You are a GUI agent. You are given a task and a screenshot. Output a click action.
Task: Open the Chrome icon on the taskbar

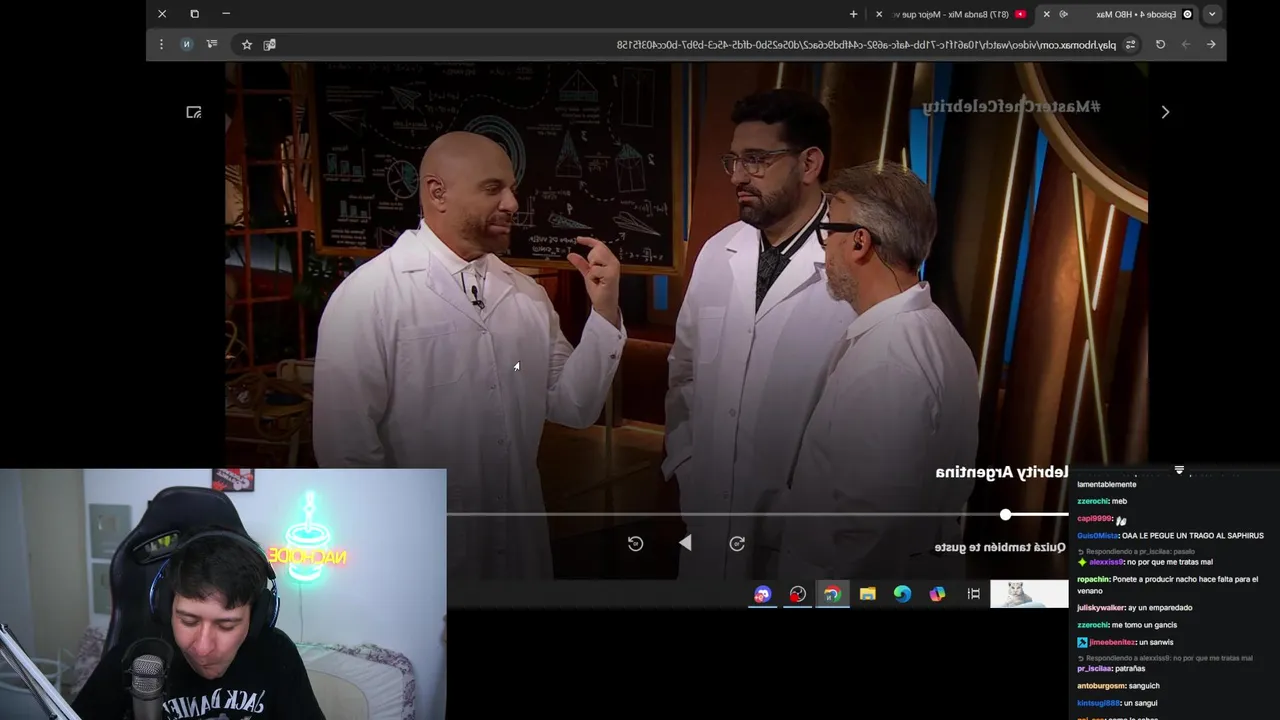point(832,594)
